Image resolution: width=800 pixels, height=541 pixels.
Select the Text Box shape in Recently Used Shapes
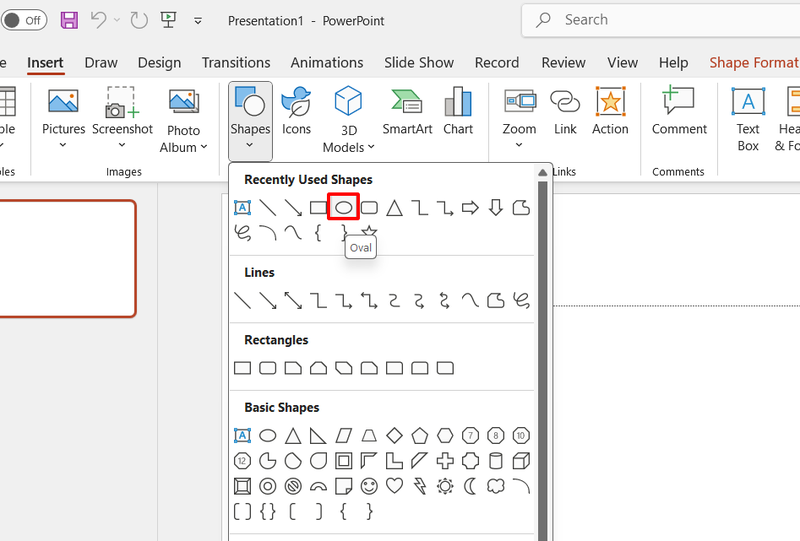coord(242,208)
